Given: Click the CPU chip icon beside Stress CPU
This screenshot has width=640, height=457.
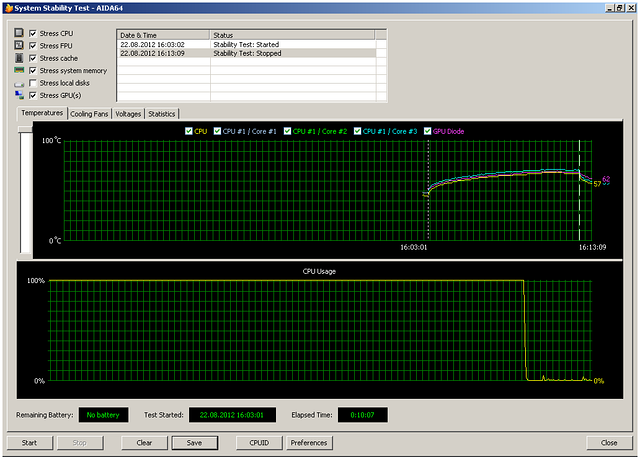Looking at the screenshot, I should pyautogui.click(x=19, y=33).
